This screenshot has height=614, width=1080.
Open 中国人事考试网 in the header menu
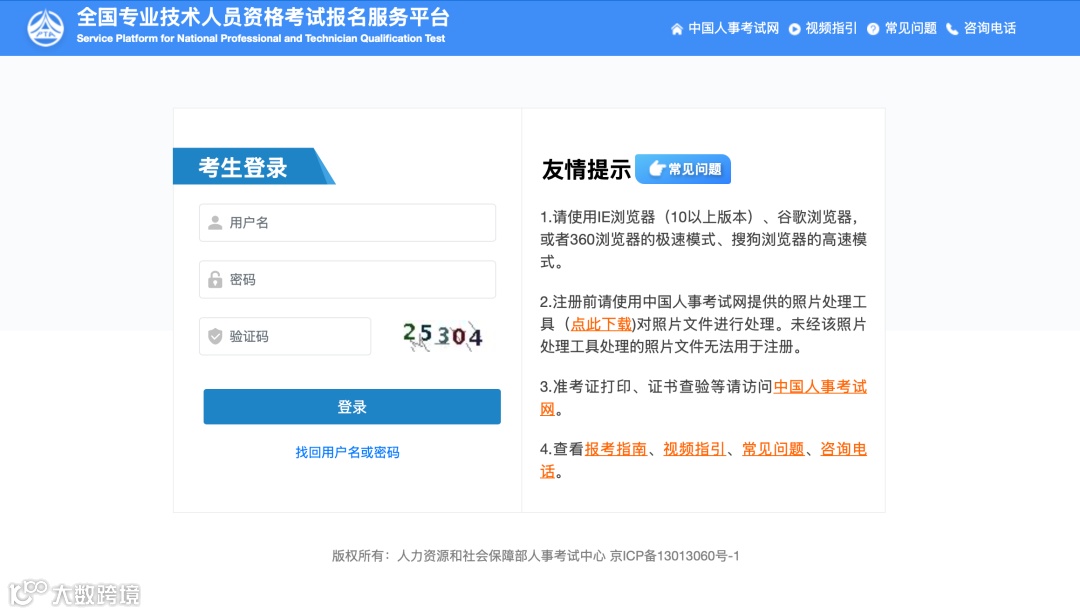click(x=734, y=28)
